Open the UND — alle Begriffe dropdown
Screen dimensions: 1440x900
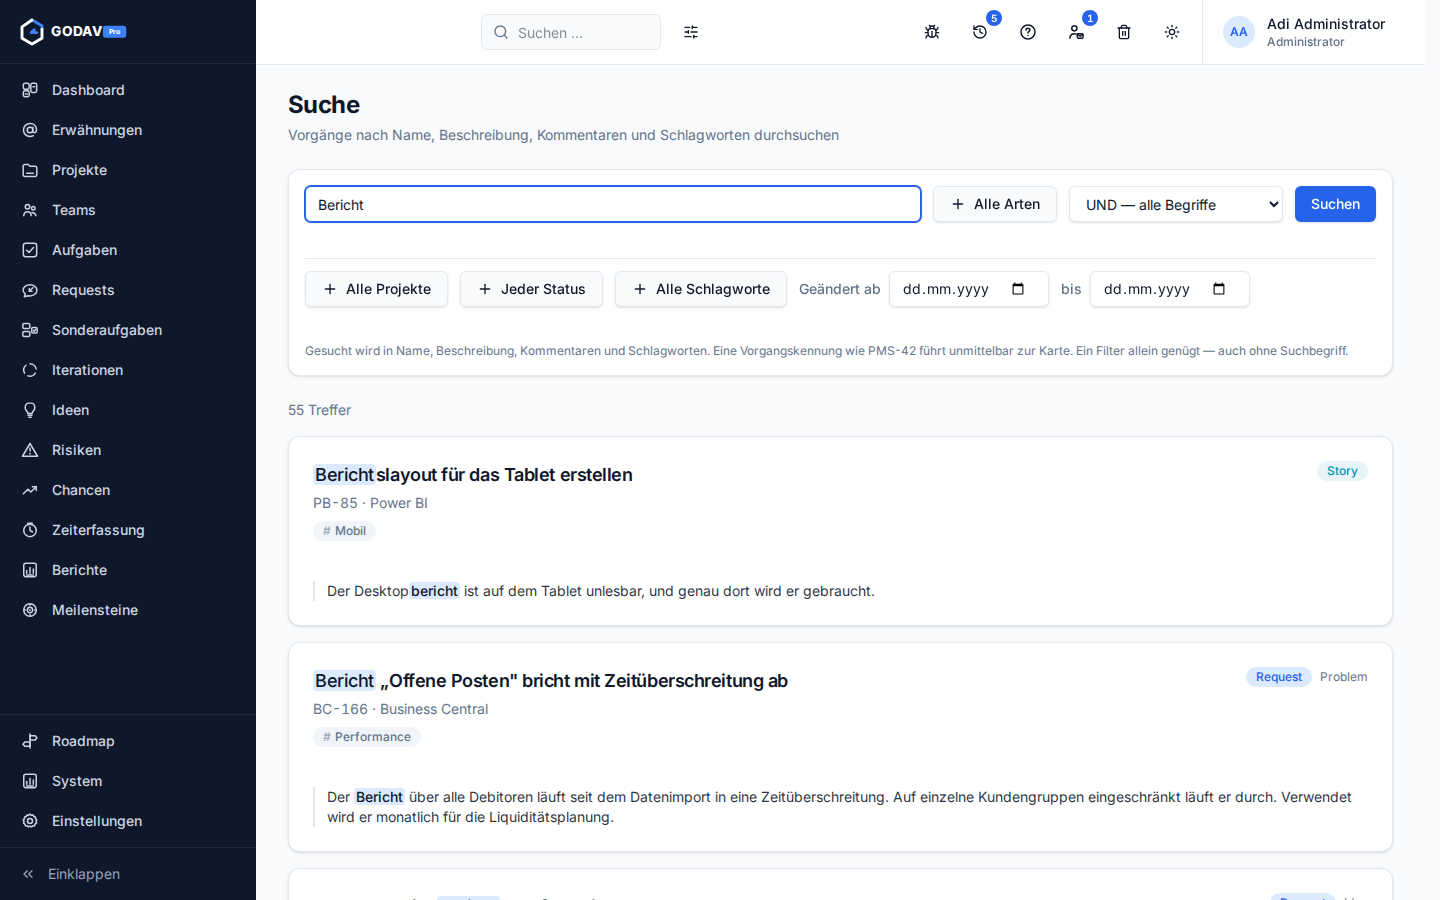click(1176, 204)
